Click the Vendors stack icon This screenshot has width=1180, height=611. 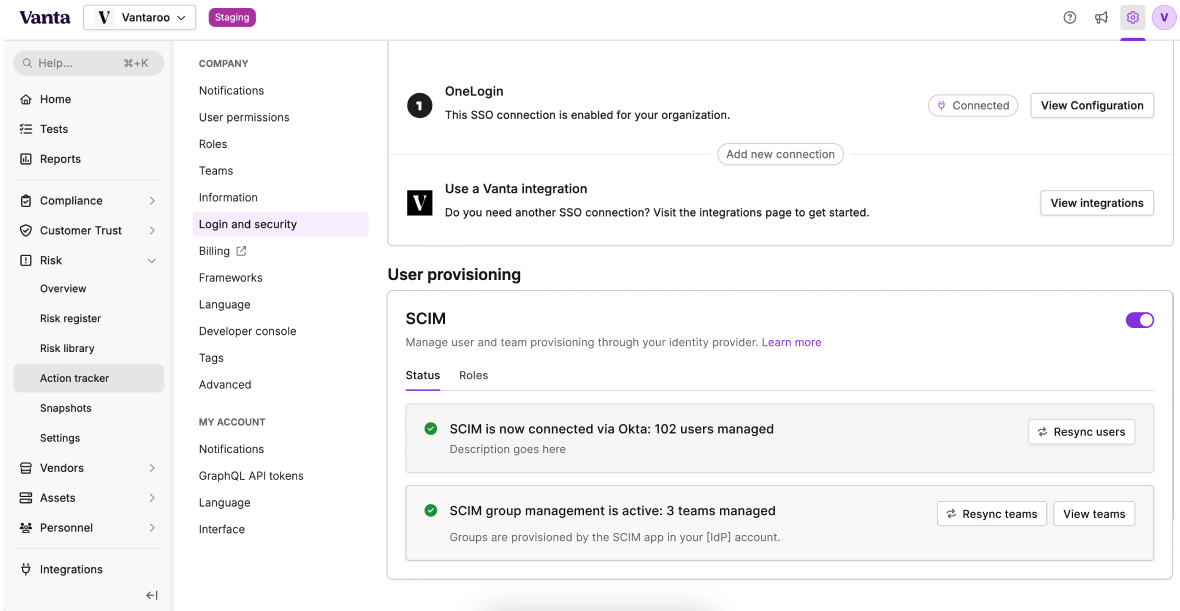[26, 468]
